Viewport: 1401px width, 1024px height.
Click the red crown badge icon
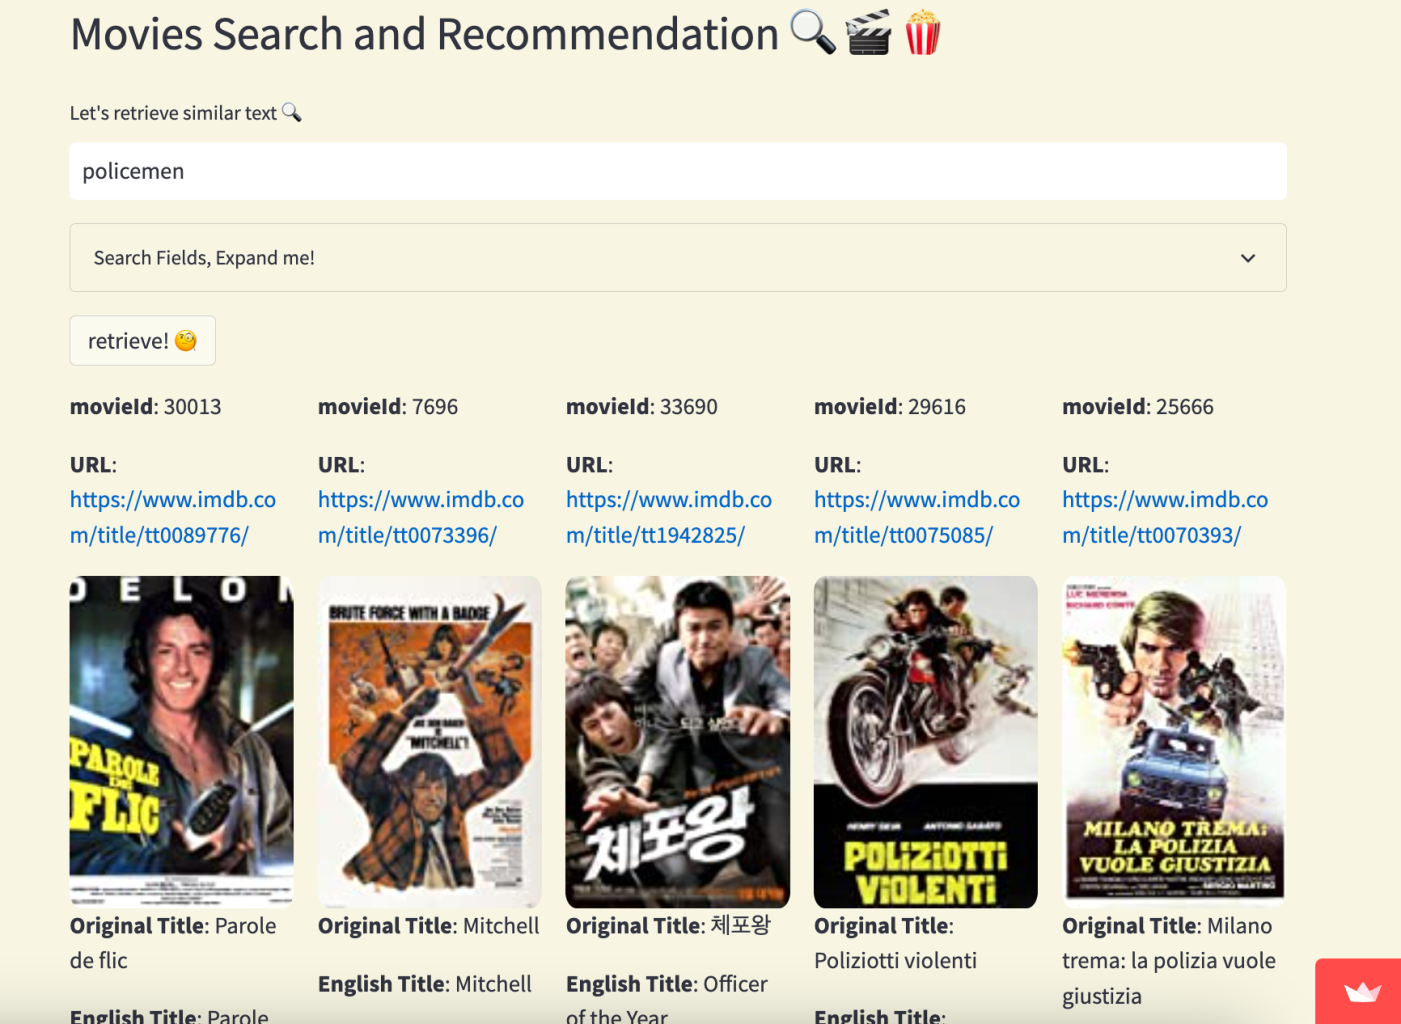pyautogui.click(x=1362, y=992)
